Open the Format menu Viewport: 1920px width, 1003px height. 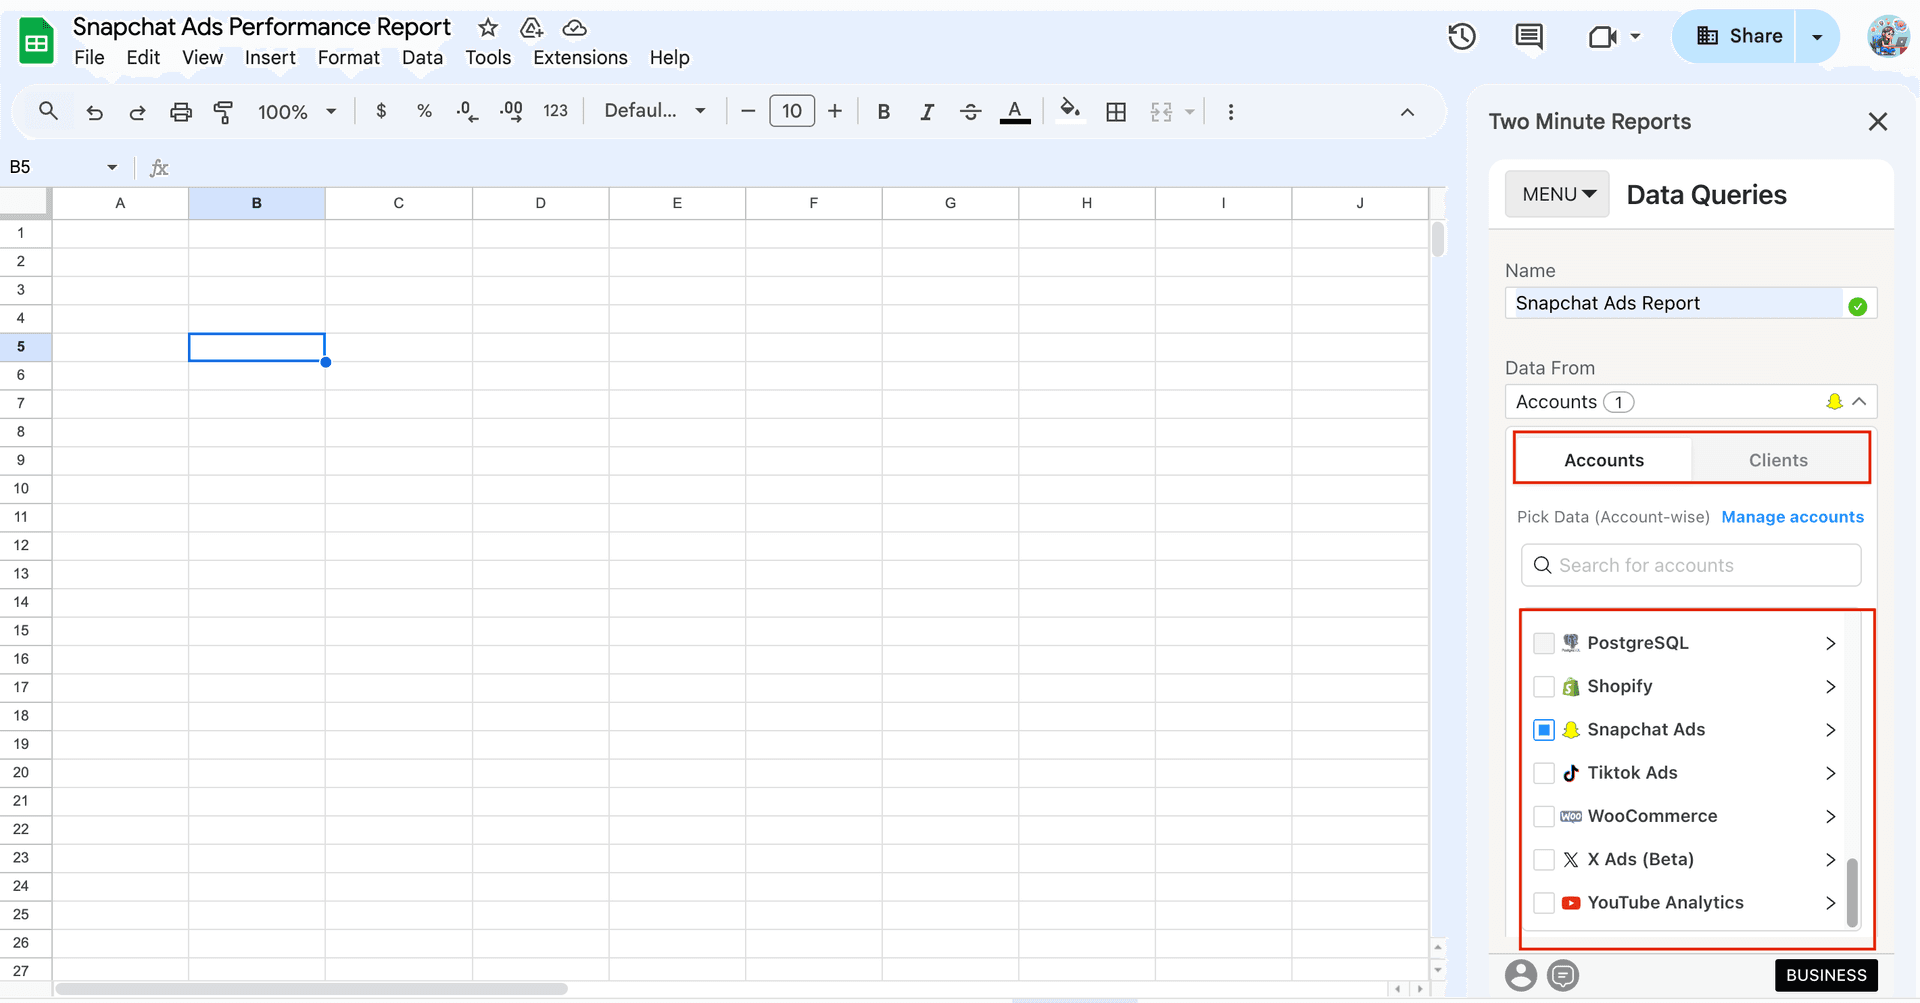click(348, 57)
